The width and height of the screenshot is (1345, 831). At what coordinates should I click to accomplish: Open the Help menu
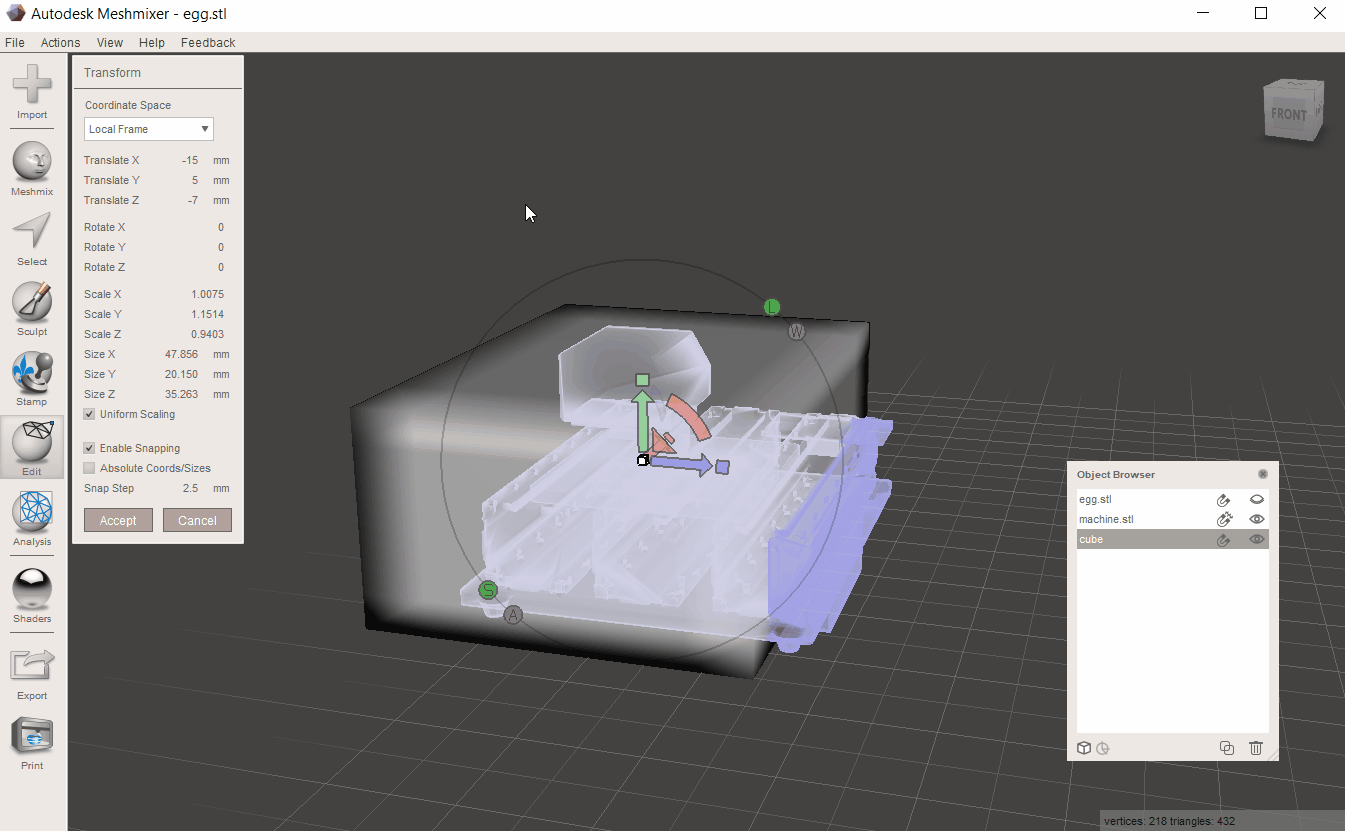click(152, 42)
